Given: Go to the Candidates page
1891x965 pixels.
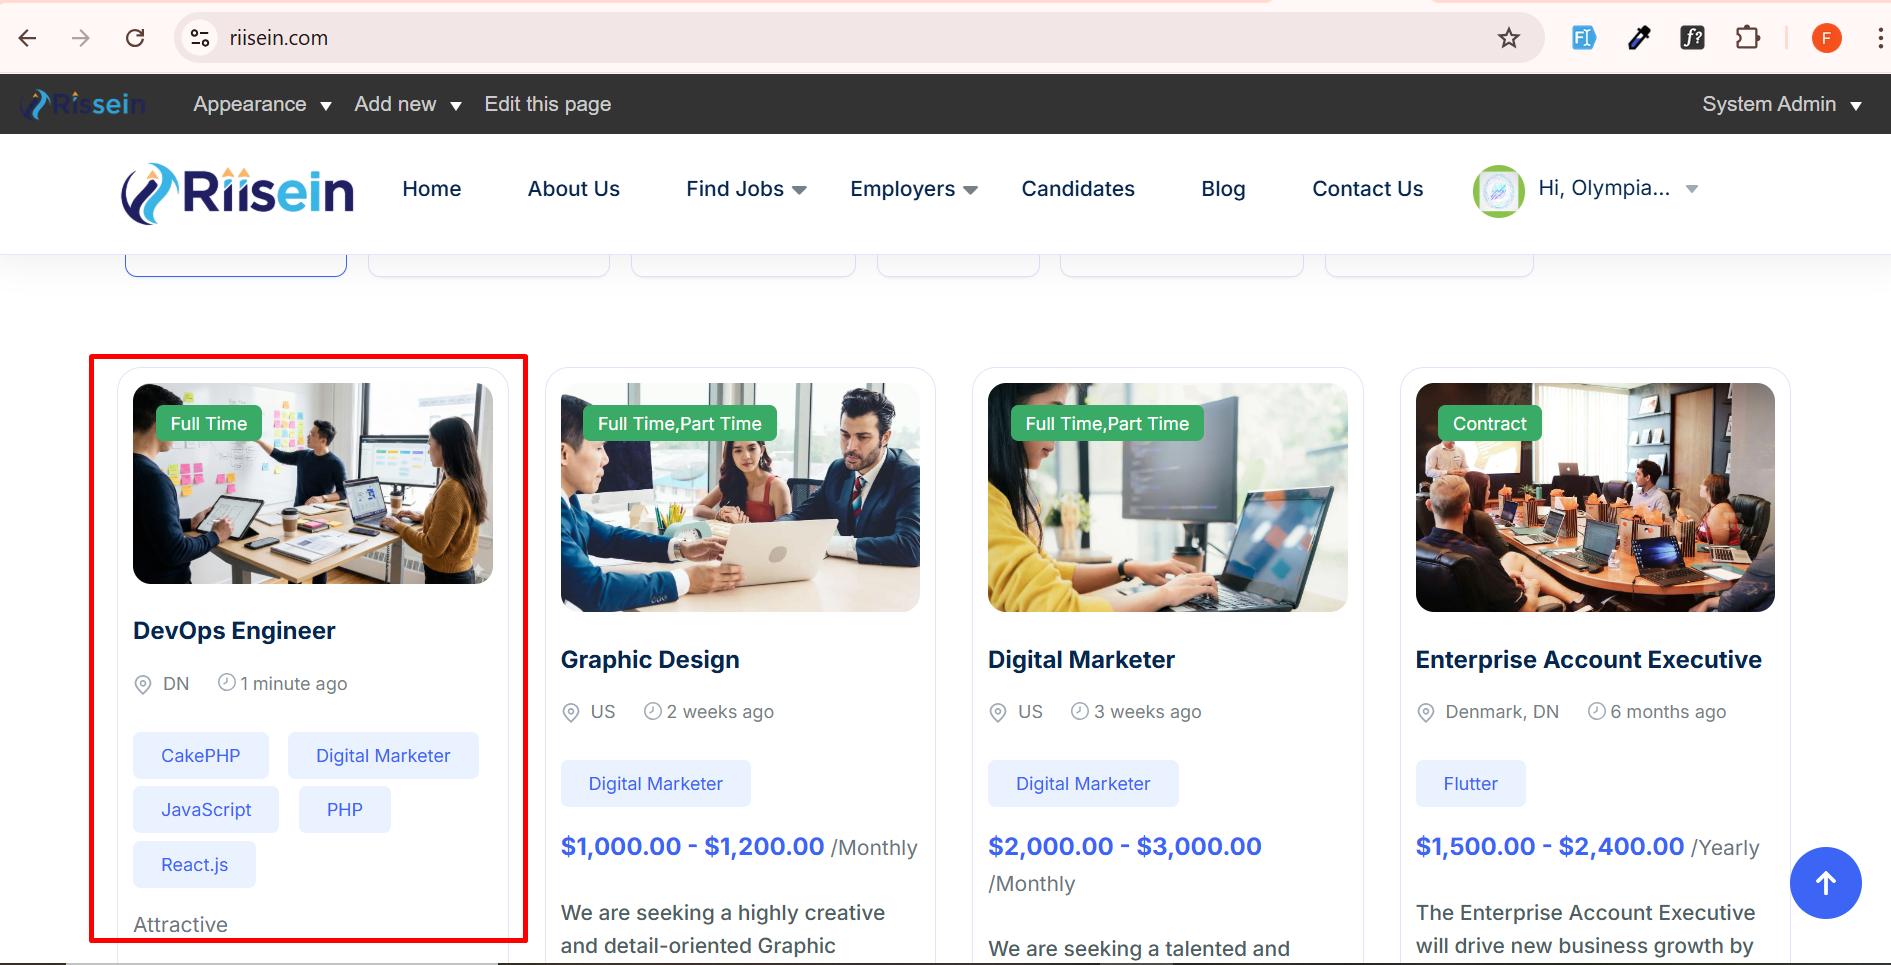Looking at the screenshot, I should coord(1077,189).
